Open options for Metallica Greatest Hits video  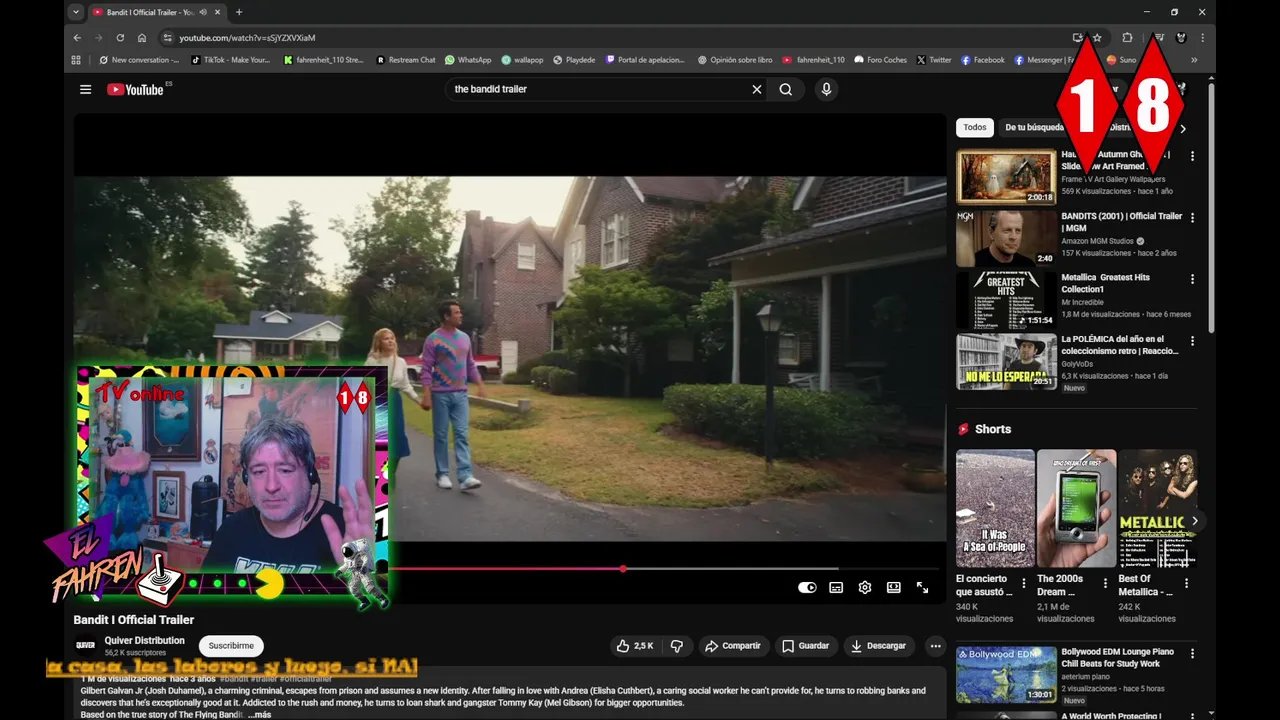tap(1192, 279)
